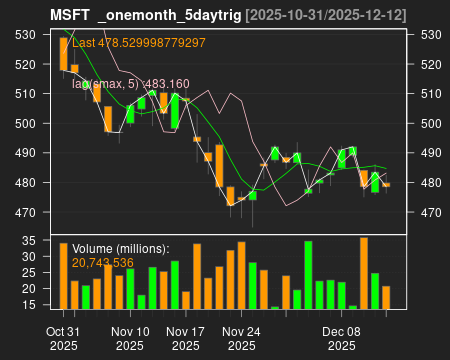Click the 30 label on the volume axis
Screen dimensions: 450x360
(x=29, y=257)
